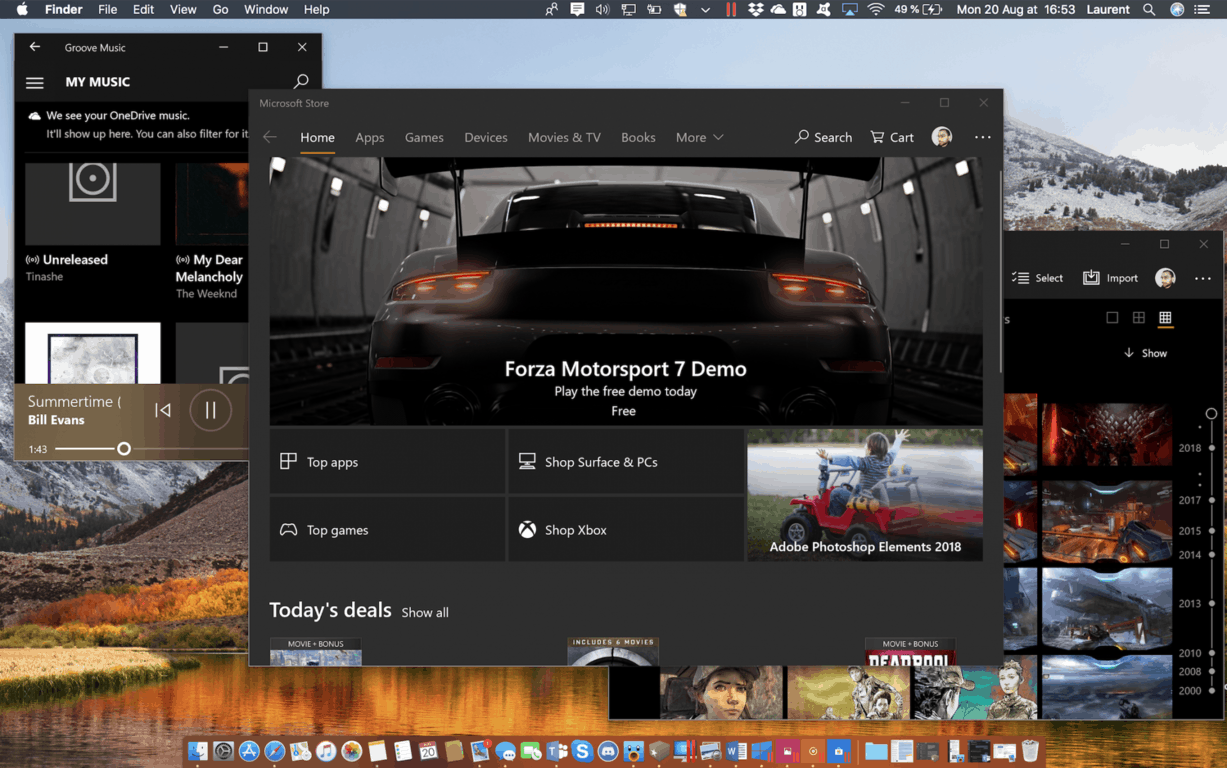
Task: Switch Photos to small grid view
Action: click(x=1165, y=318)
